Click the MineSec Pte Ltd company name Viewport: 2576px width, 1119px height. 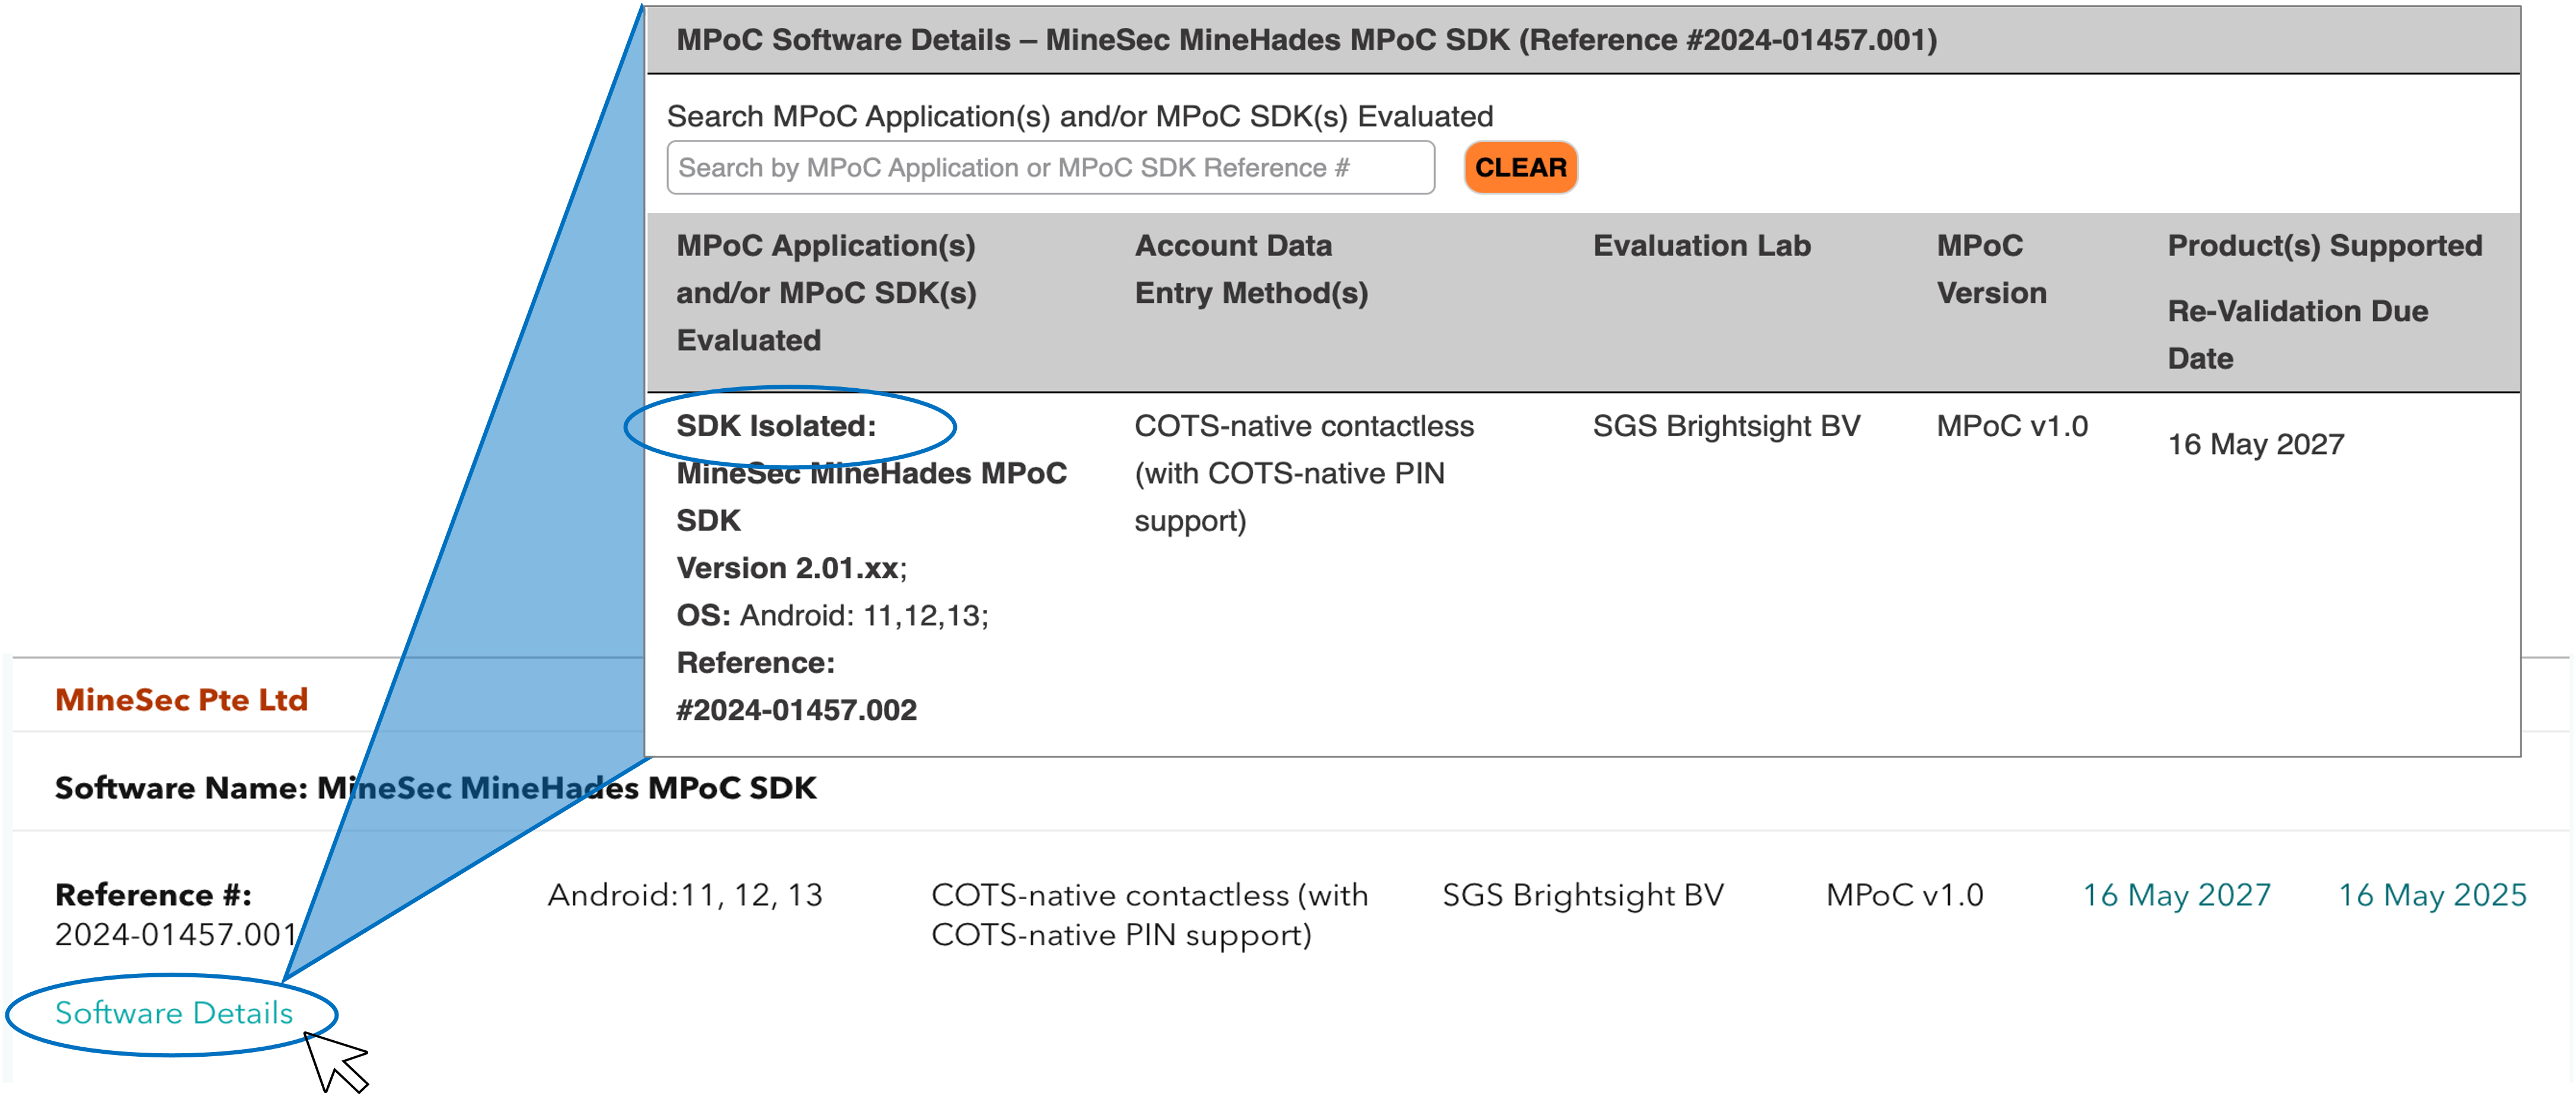pyautogui.click(x=181, y=699)
